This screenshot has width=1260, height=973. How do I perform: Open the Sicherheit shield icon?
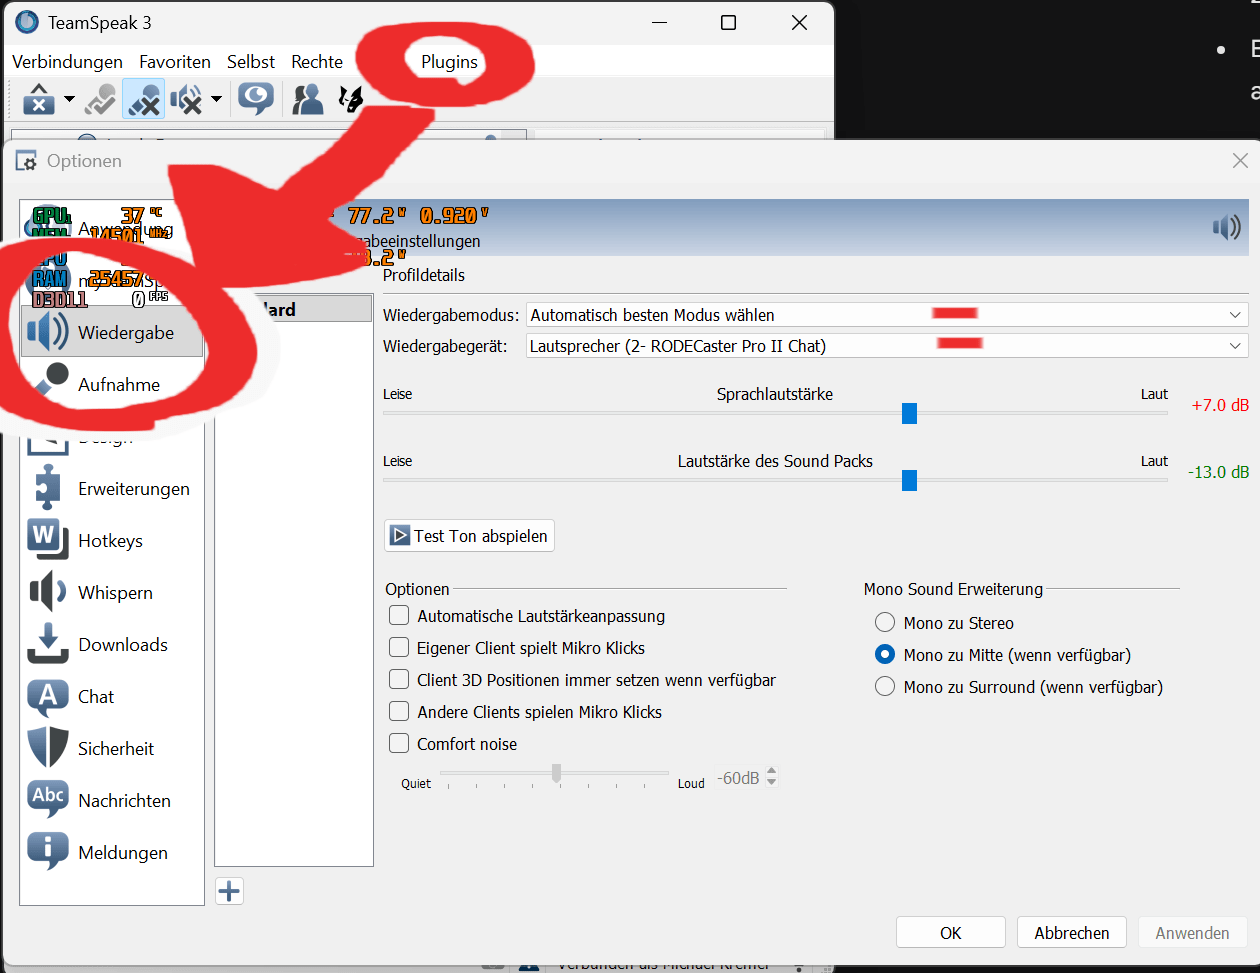click(47, 749)
